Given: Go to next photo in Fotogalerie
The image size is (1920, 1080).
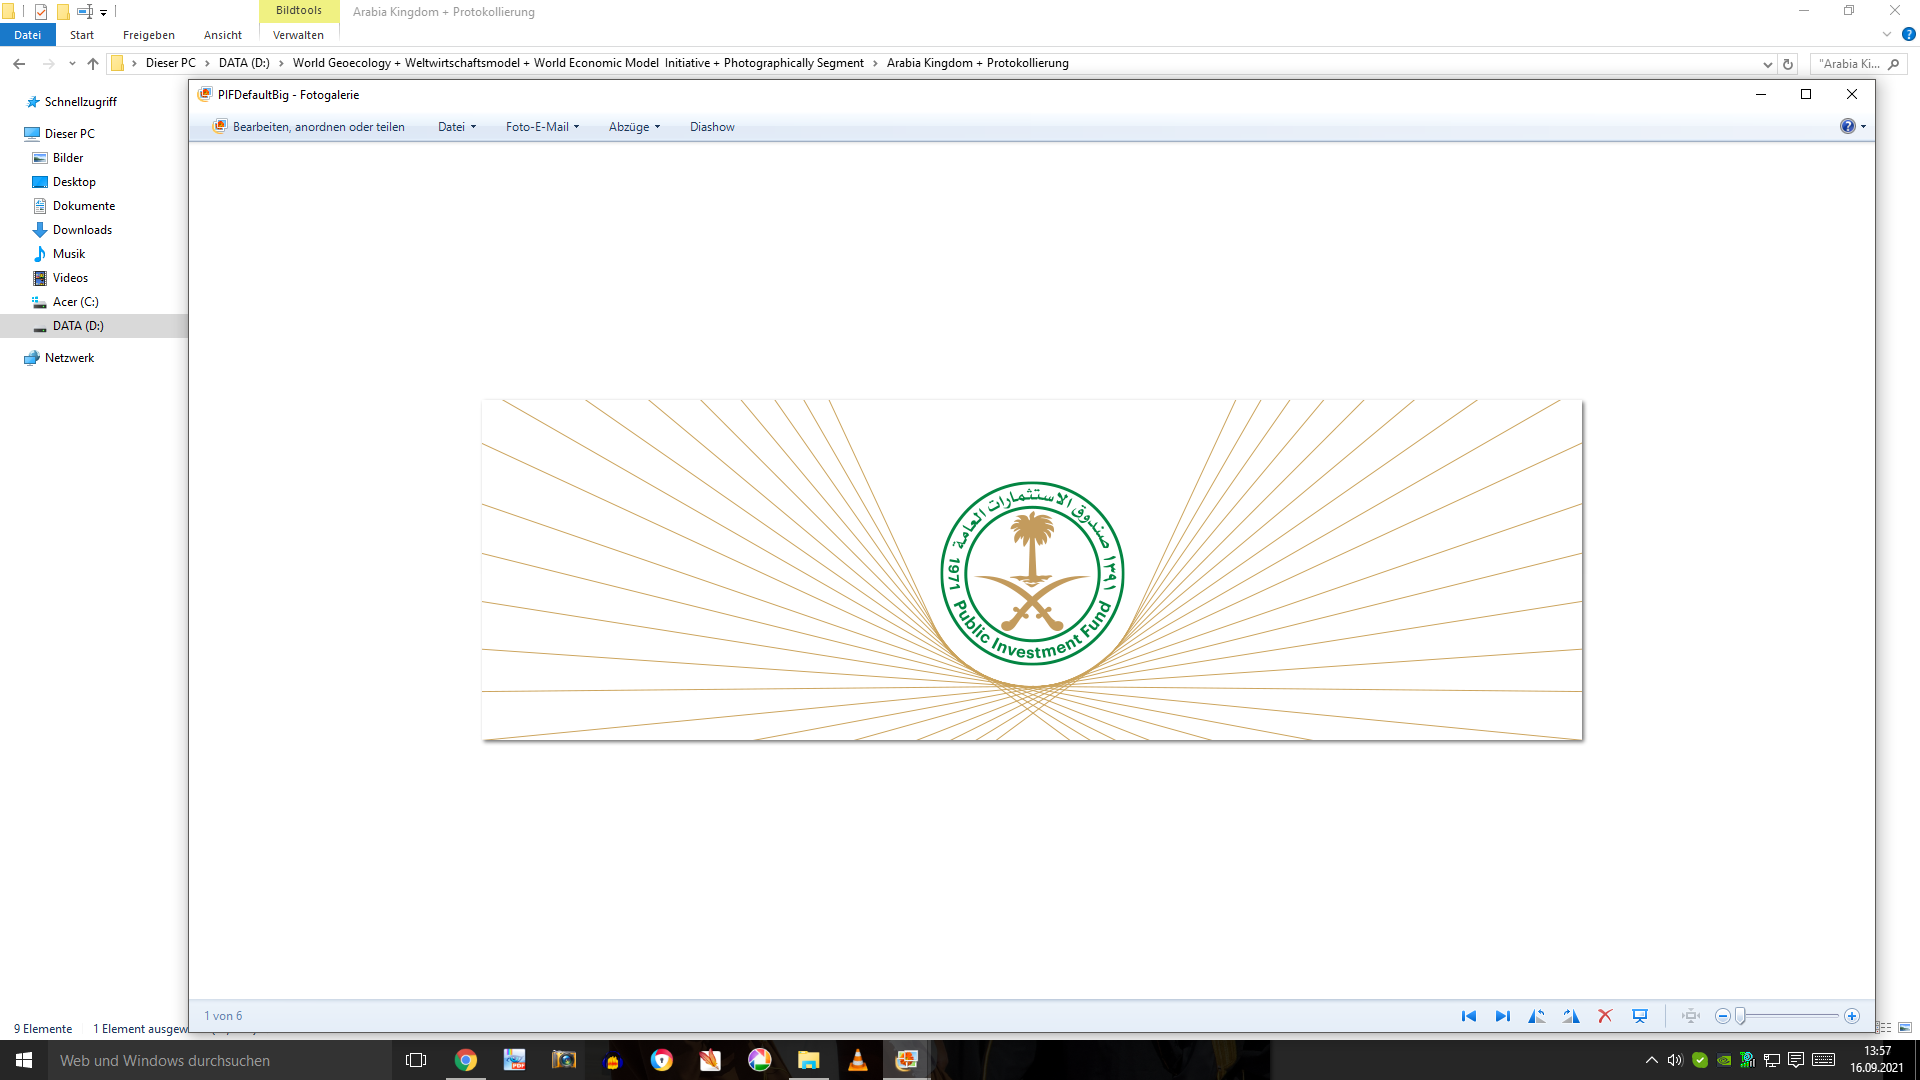Looking at the screenshot, I should point(1502,1016).
